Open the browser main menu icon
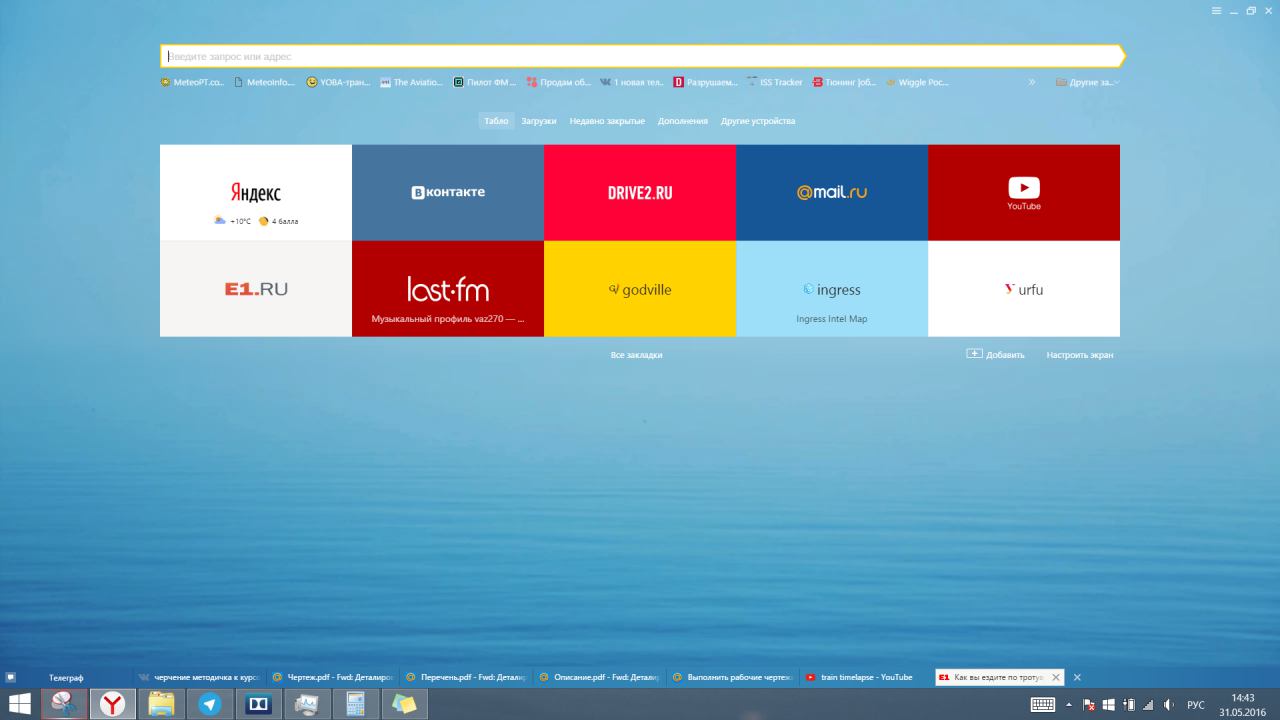Viewport: 1280px width, 720px height. point(1217,10)
